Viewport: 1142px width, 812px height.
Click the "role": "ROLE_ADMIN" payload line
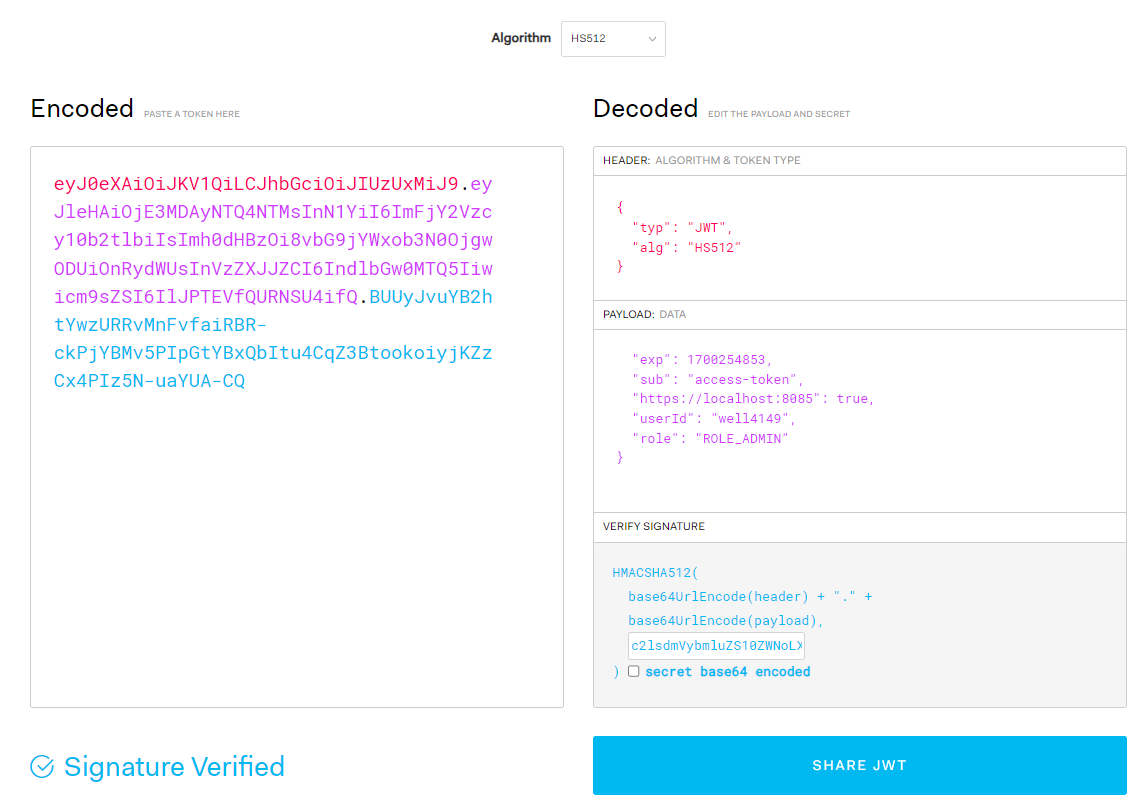pyautogui.click(x=710, y=438)
